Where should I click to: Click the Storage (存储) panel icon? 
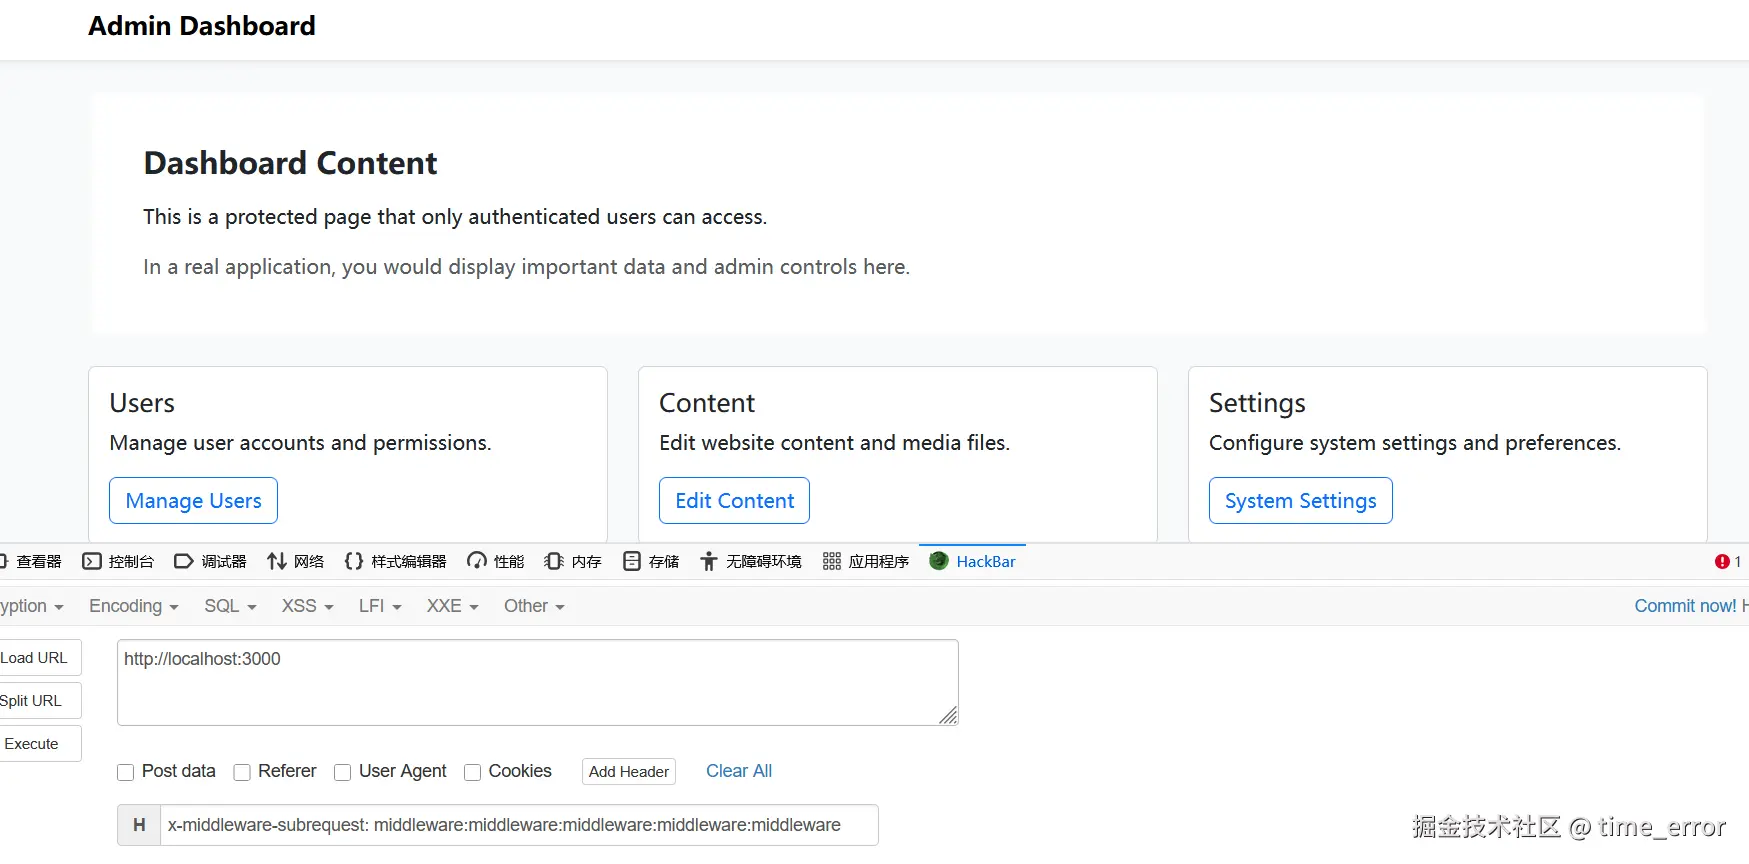pyautogui.click(x=632, y=562)
